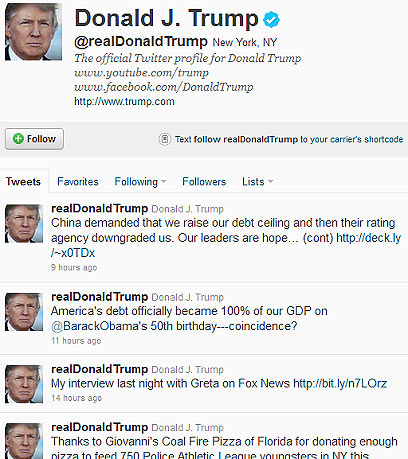Switch to the Favorites tab

coord(78,182)
